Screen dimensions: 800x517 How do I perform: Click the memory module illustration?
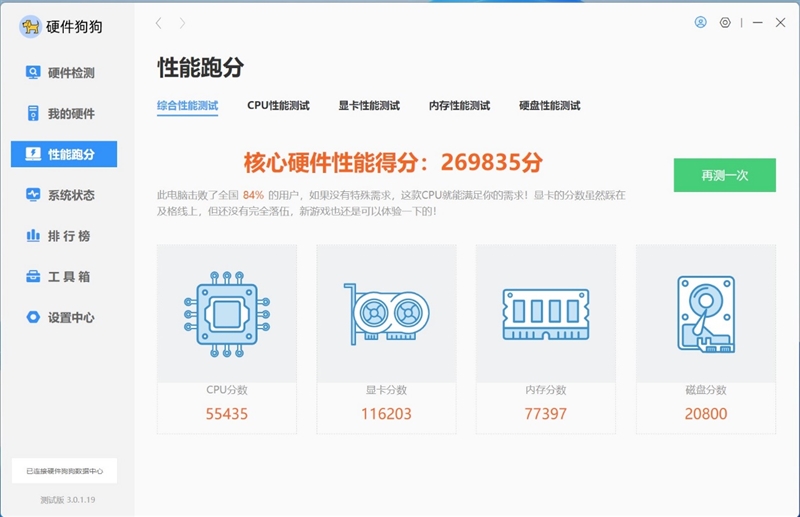click(x=546, y=314)
